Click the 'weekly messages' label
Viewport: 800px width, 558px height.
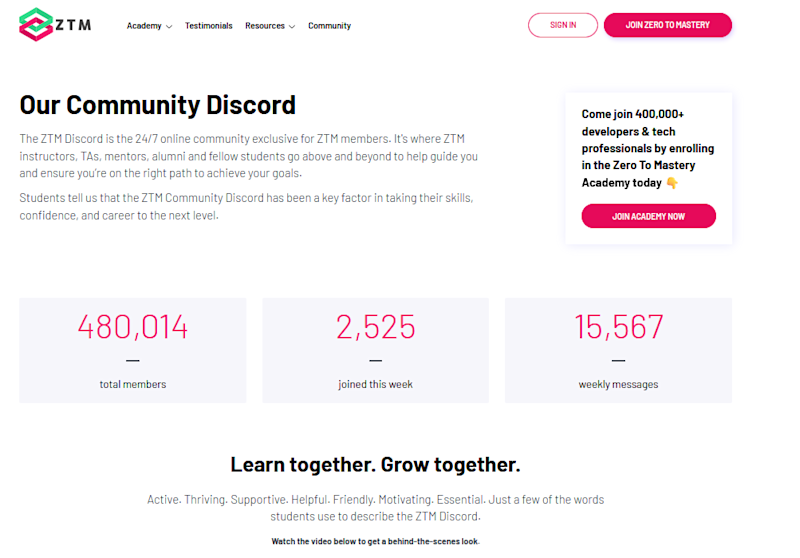(618, 384)
